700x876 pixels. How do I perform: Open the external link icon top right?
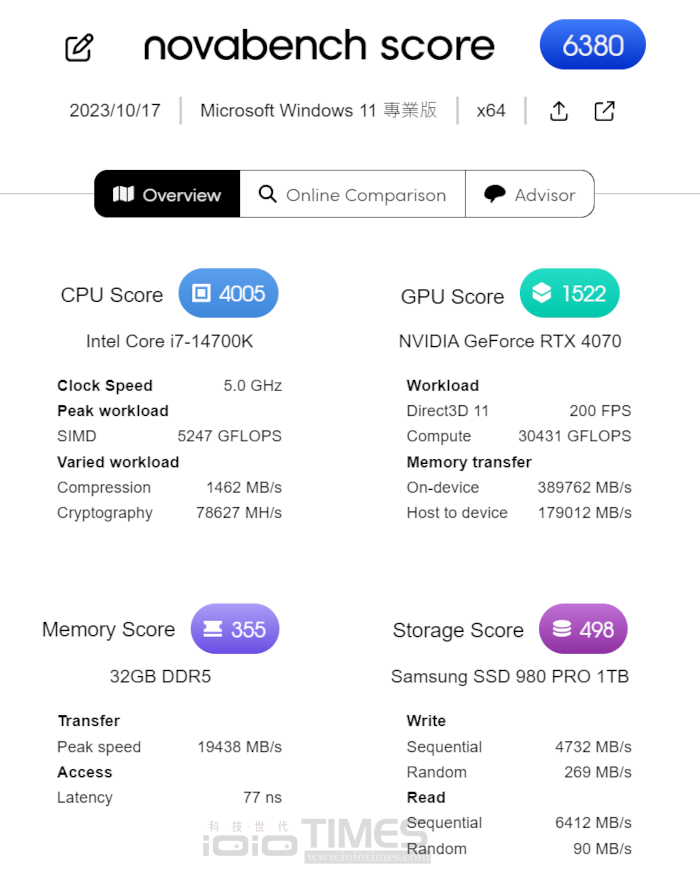pyautogui.click(x=604, y=111)
